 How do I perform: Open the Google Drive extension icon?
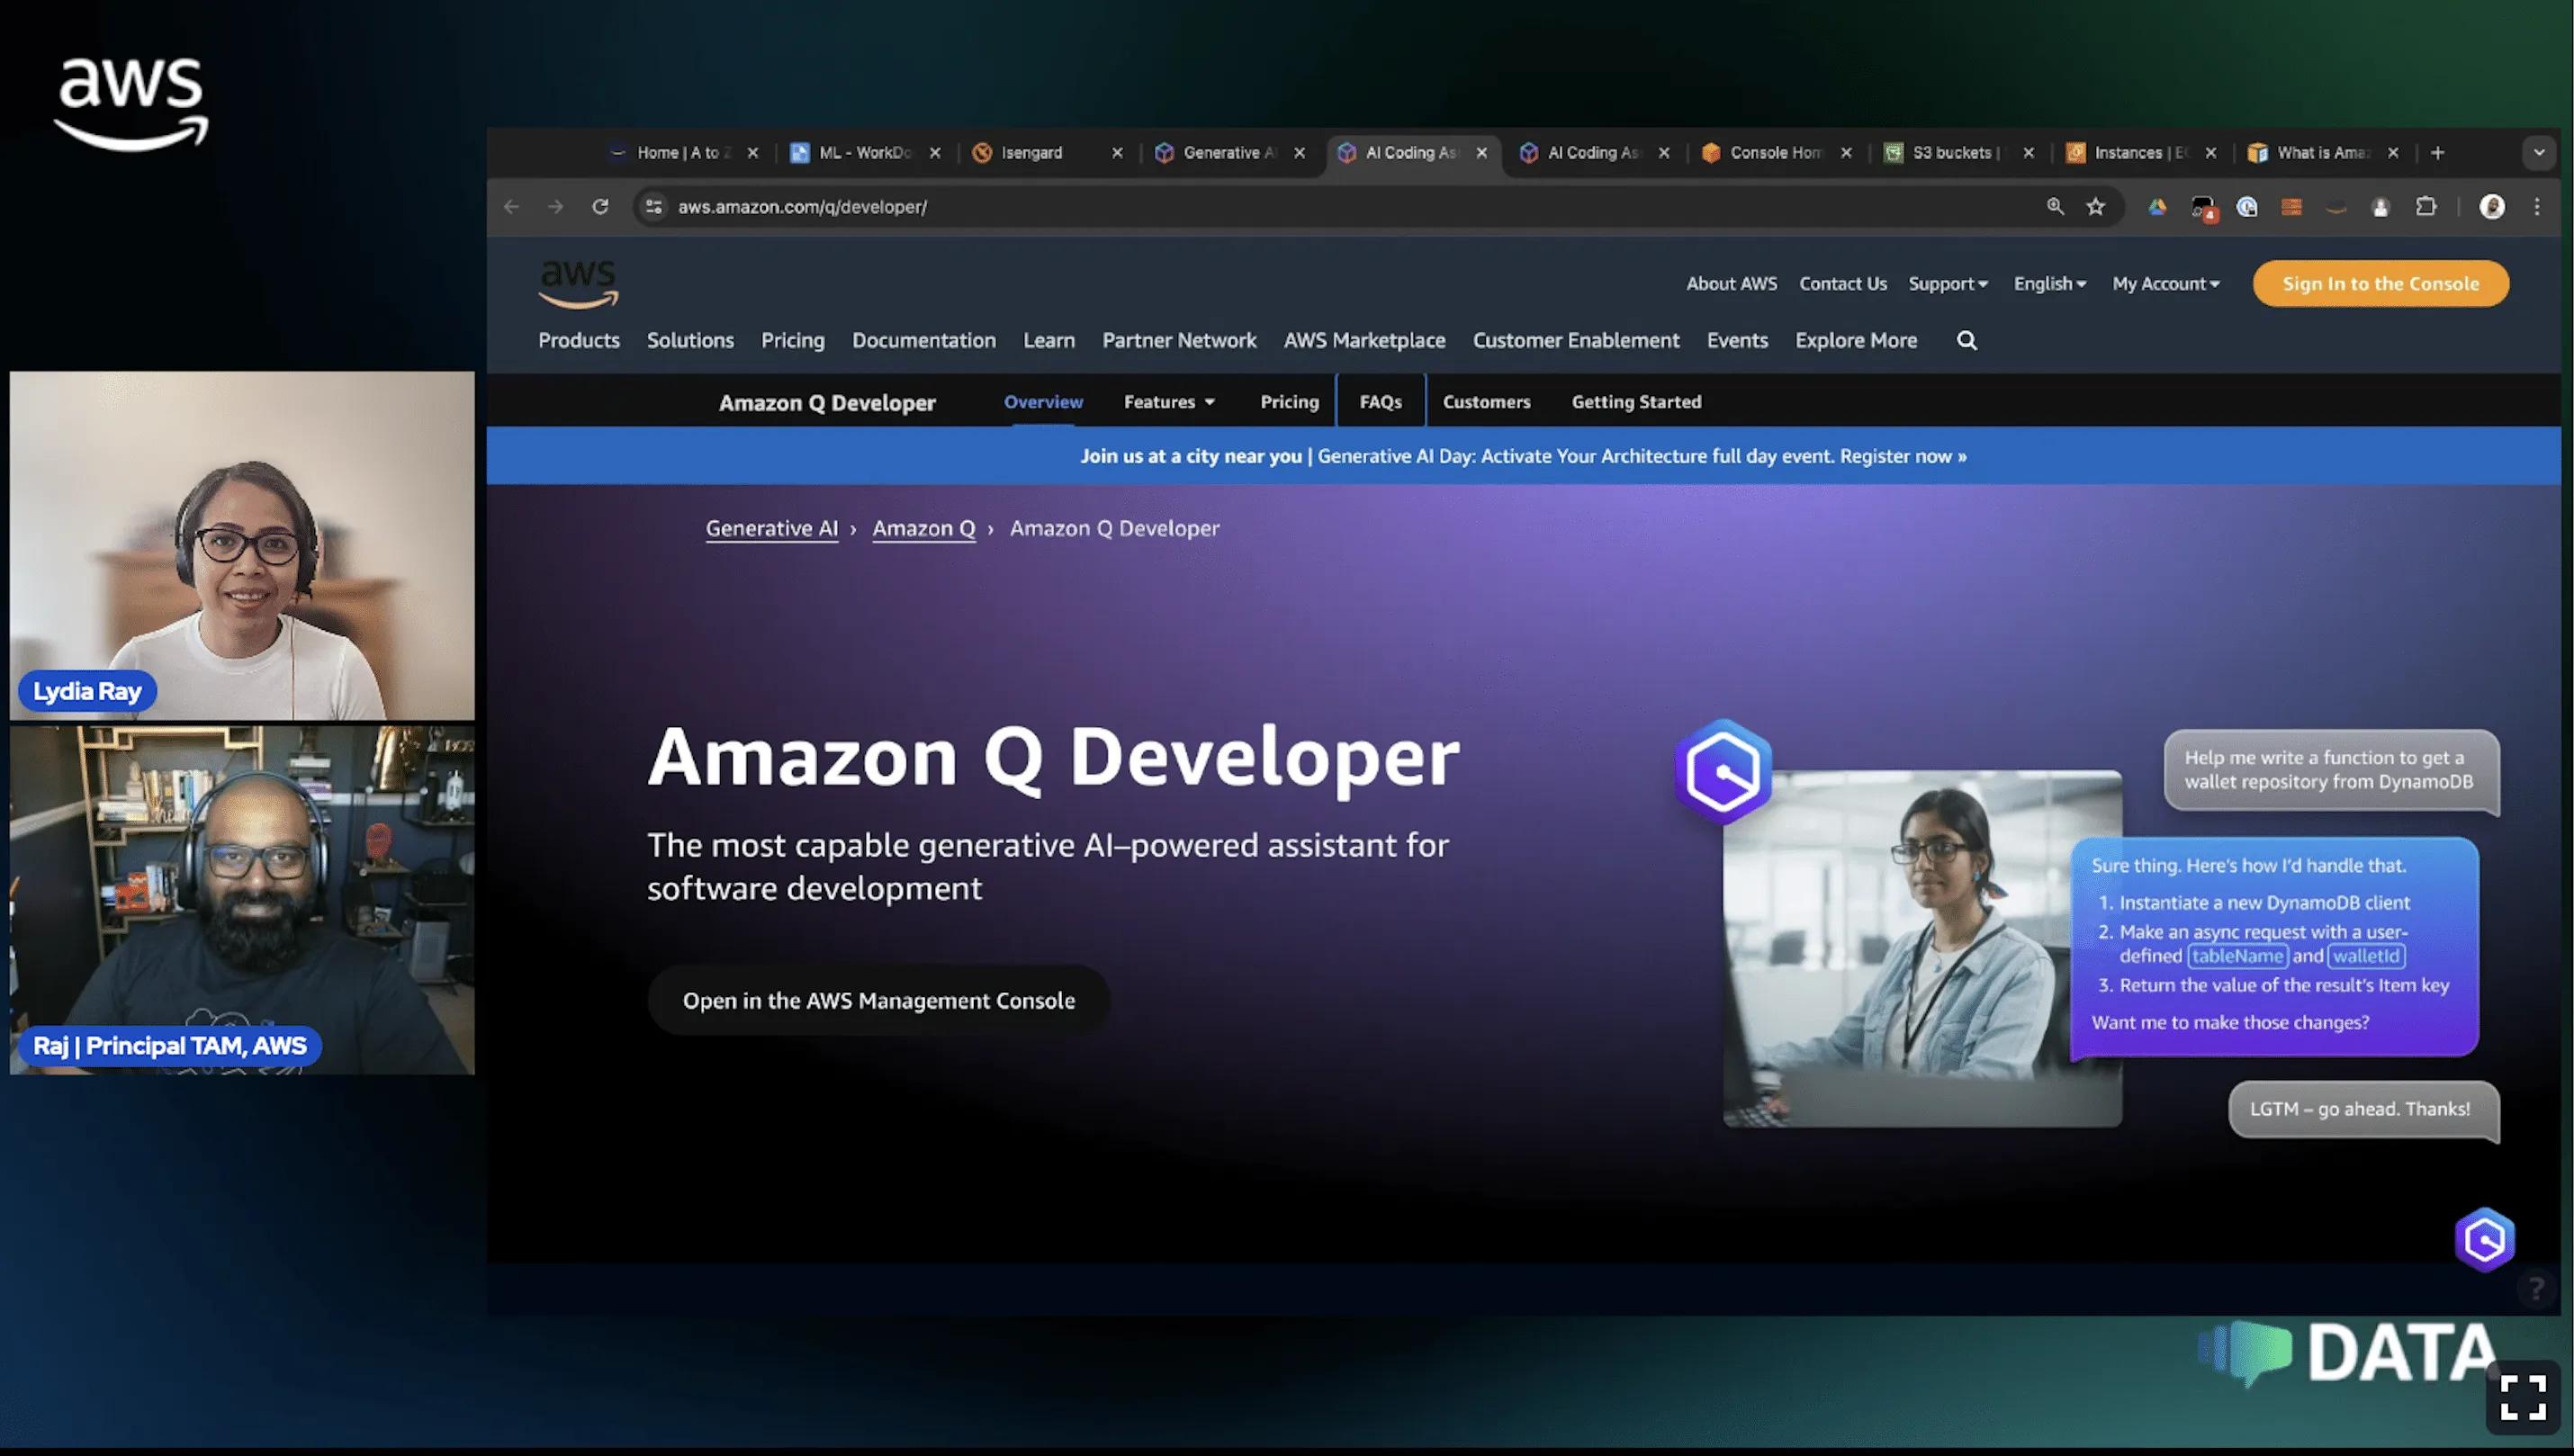[x=2157, y=207]
